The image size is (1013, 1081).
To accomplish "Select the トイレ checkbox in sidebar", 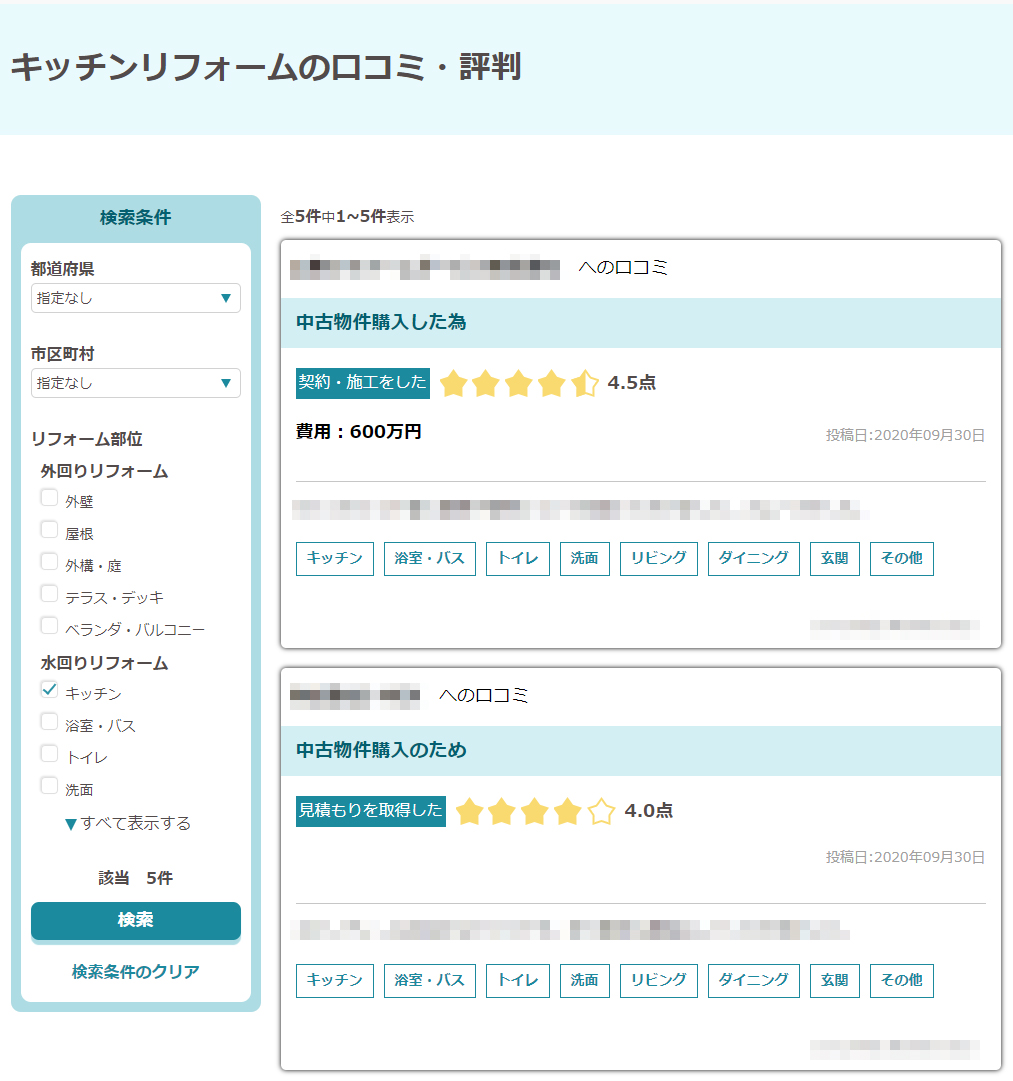I will (49, 754).
